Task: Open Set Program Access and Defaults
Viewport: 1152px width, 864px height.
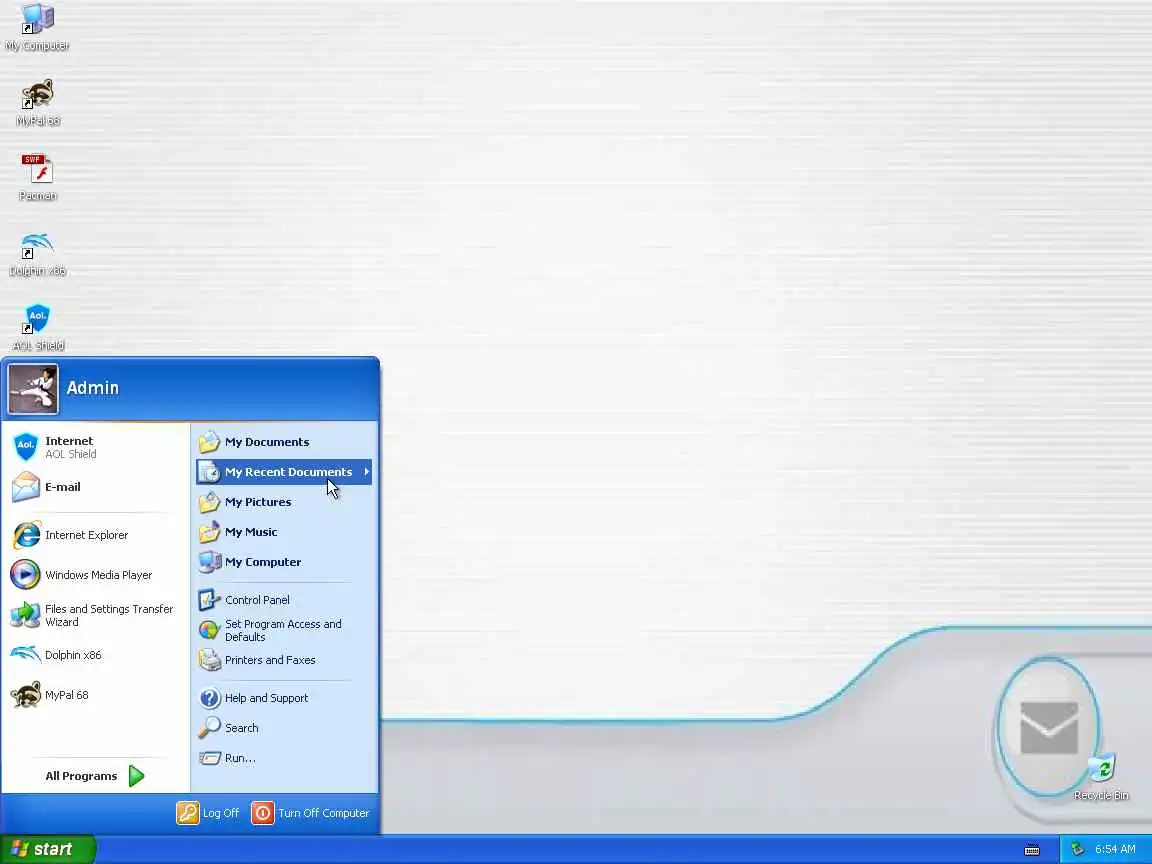Action: tap(284, 630)
